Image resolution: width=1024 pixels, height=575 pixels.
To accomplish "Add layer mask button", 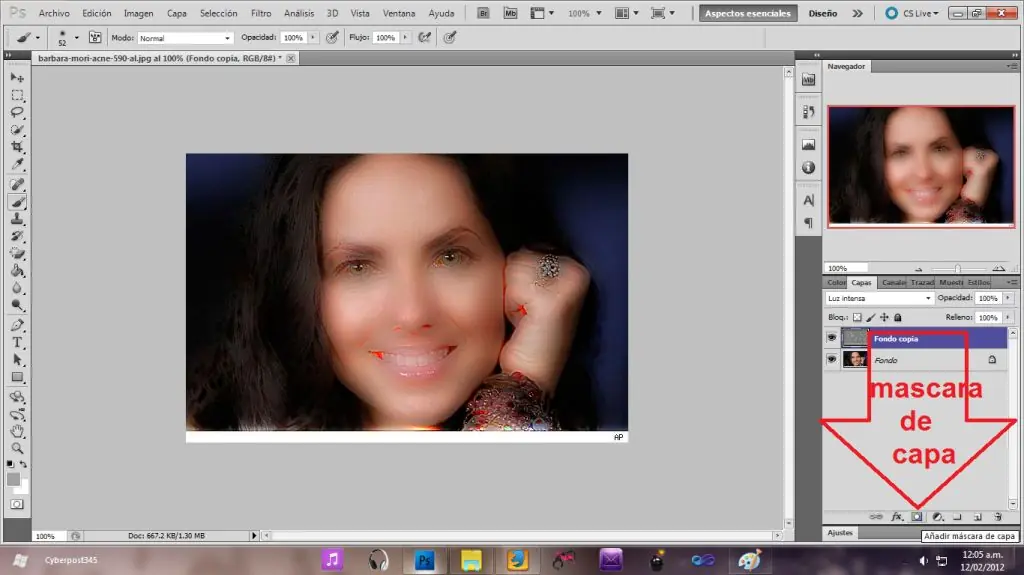I will (917, 517).
